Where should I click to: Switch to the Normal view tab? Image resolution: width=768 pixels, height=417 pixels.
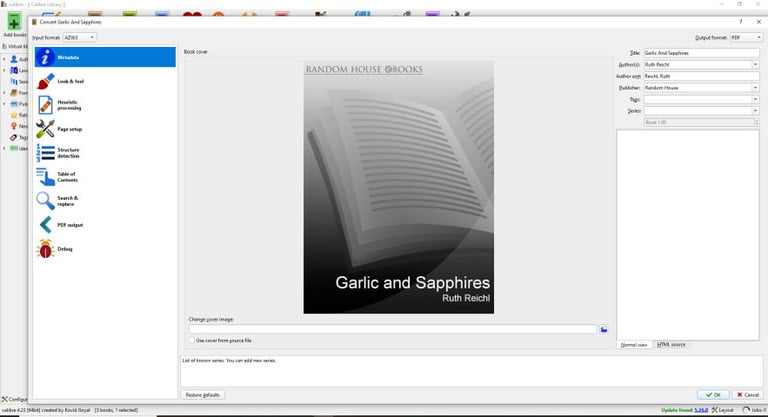634,344
